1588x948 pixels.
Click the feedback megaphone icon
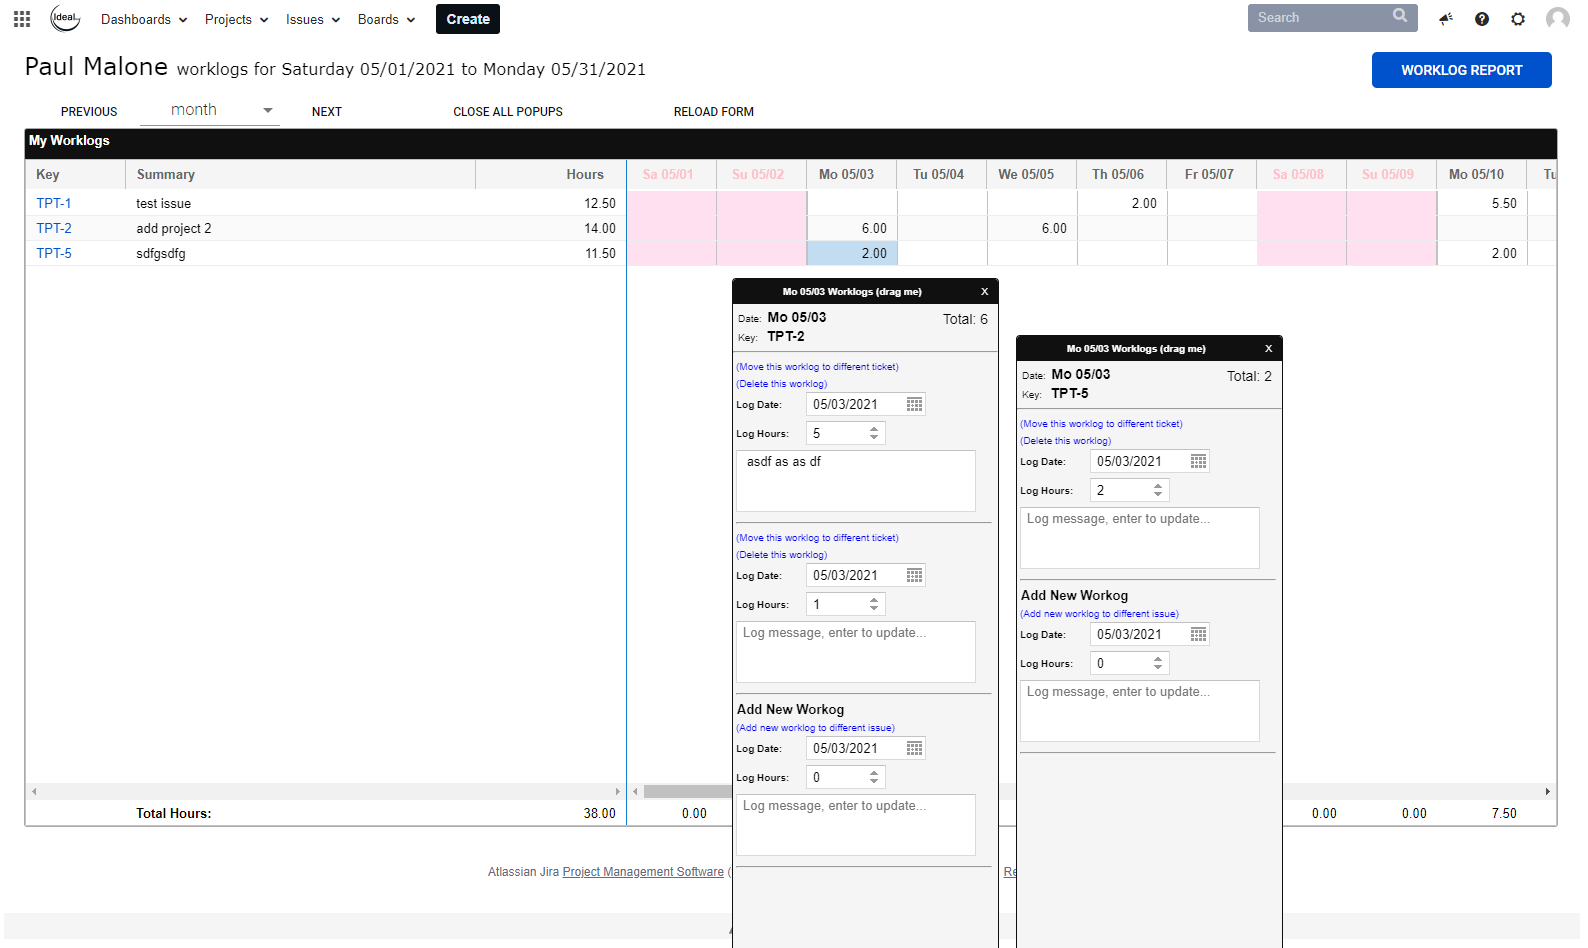point(1446,19)
